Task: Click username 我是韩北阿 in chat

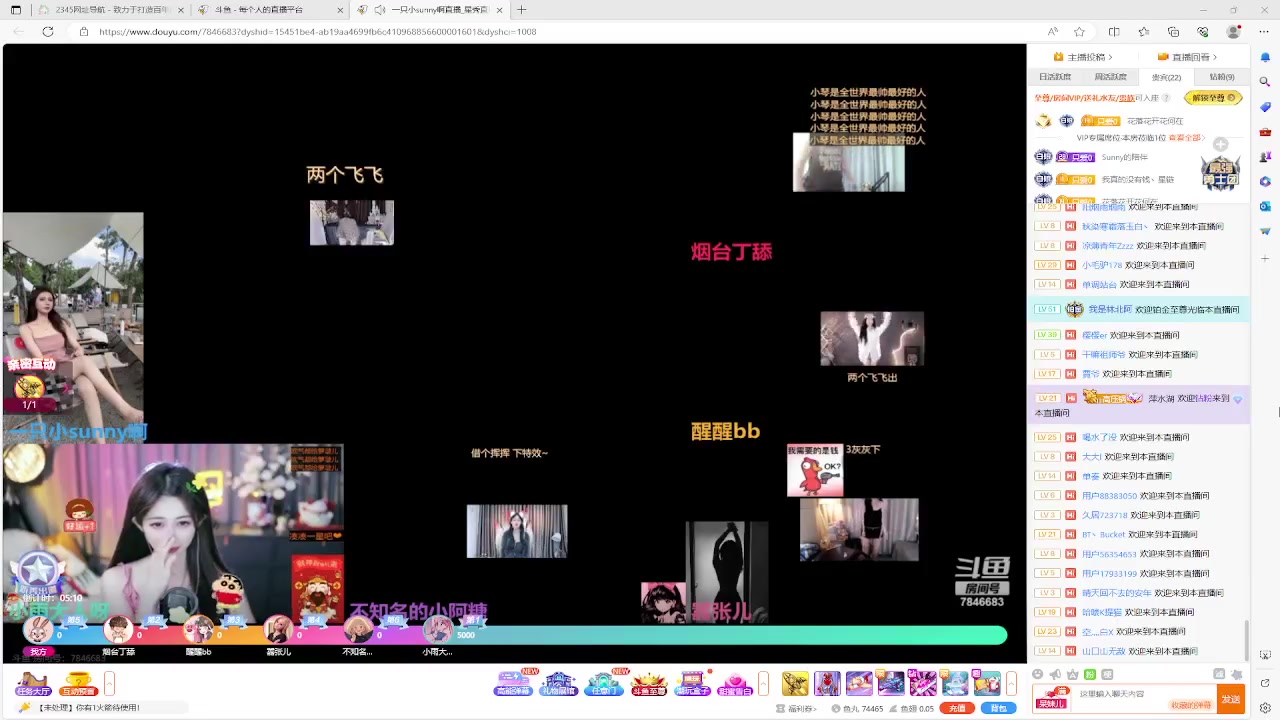Action: click(x=1111, y=310)
